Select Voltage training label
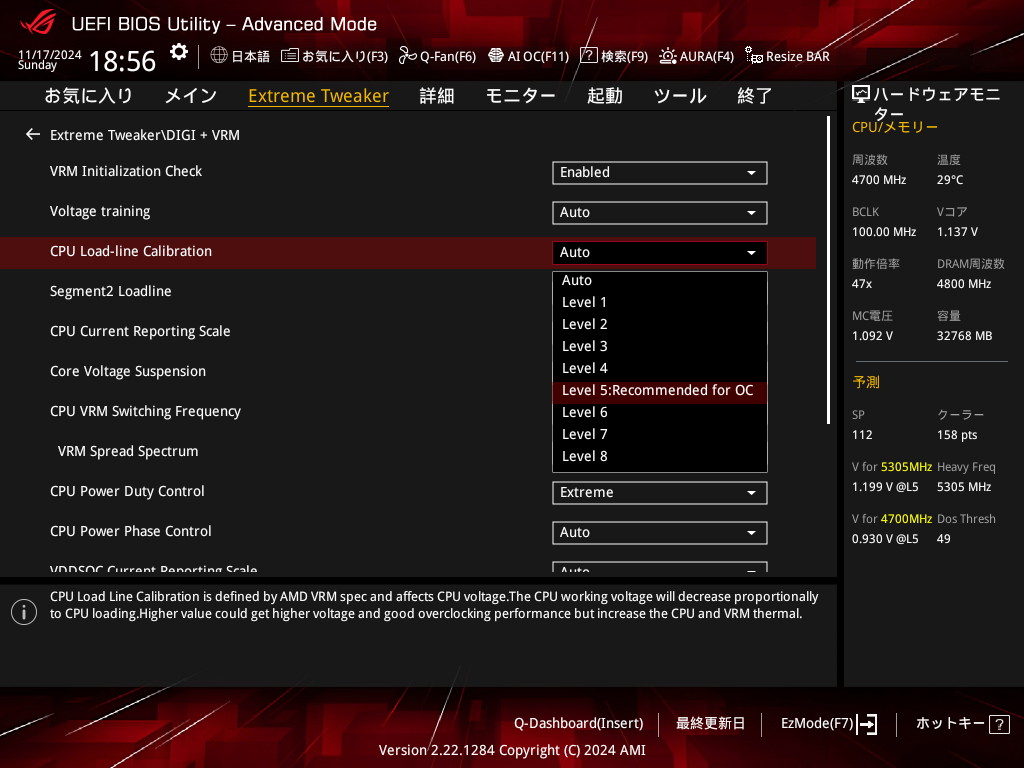 [100, 212]
